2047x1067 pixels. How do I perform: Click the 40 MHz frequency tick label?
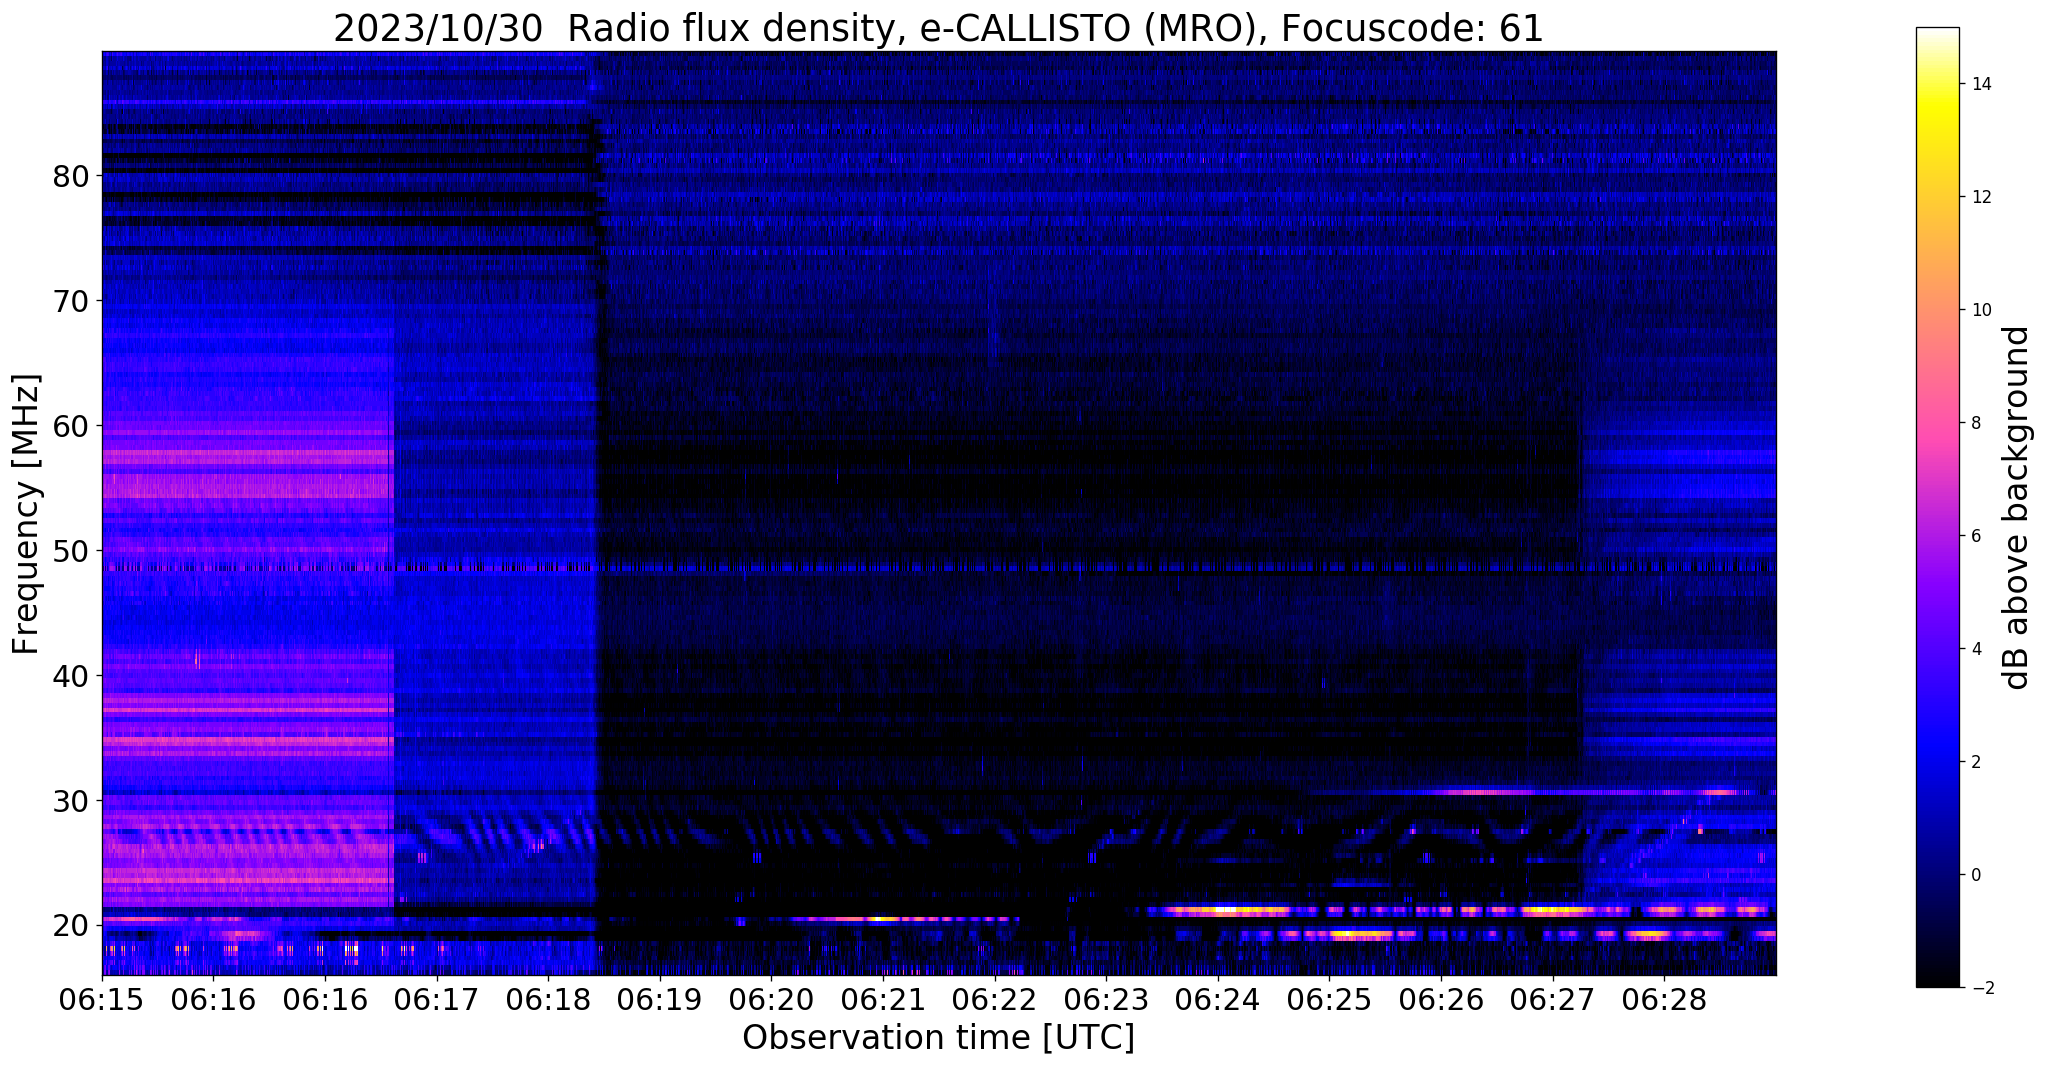coord(70,676)
